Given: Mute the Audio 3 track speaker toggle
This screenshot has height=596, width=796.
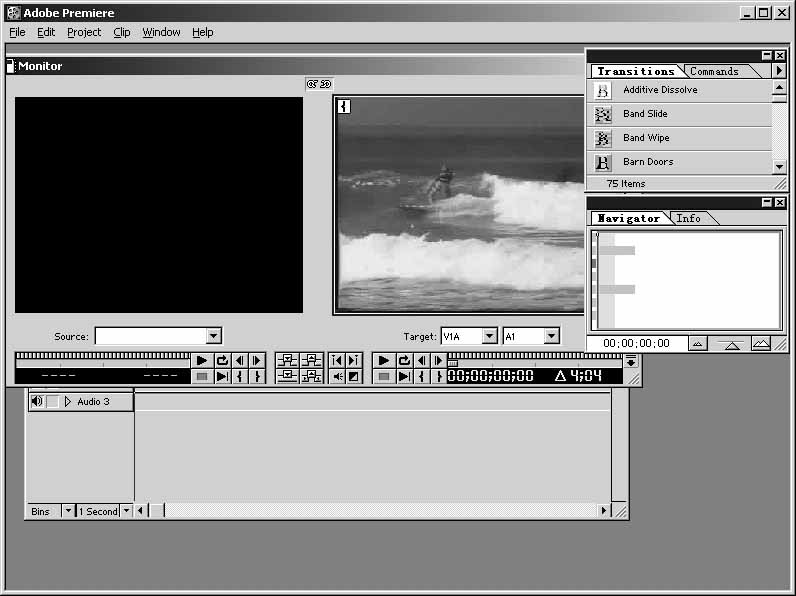Looking at the screenshot, I should click(x=37, y=401).
